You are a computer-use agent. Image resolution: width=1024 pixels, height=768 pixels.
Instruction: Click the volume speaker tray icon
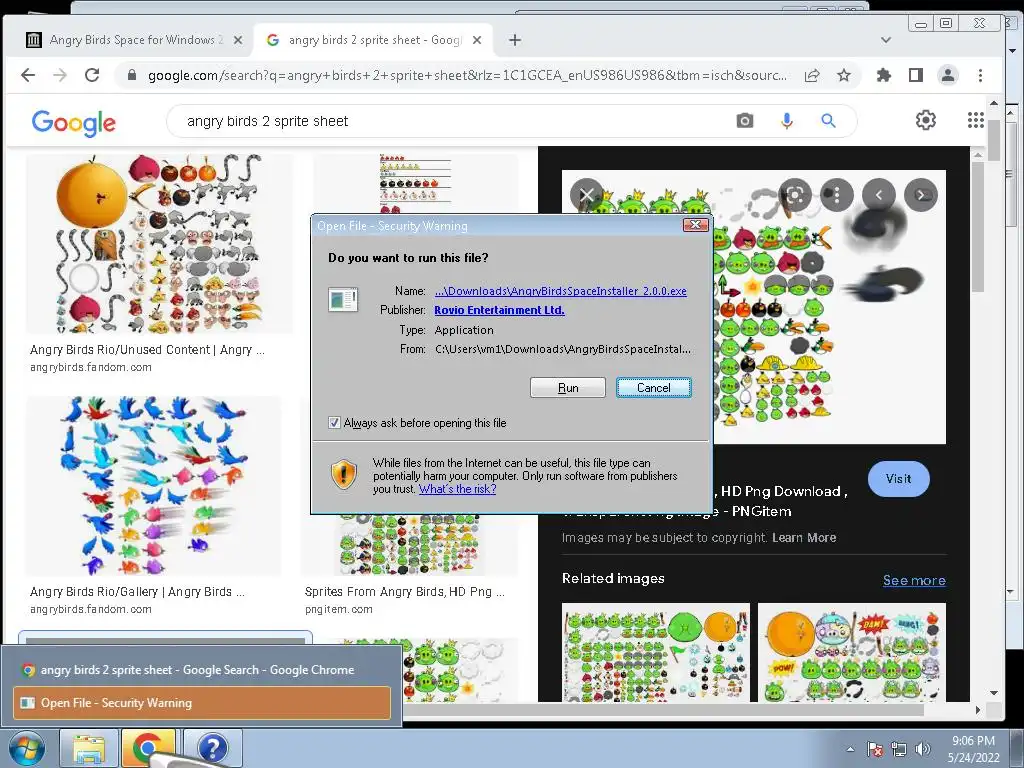click(922, 749)
